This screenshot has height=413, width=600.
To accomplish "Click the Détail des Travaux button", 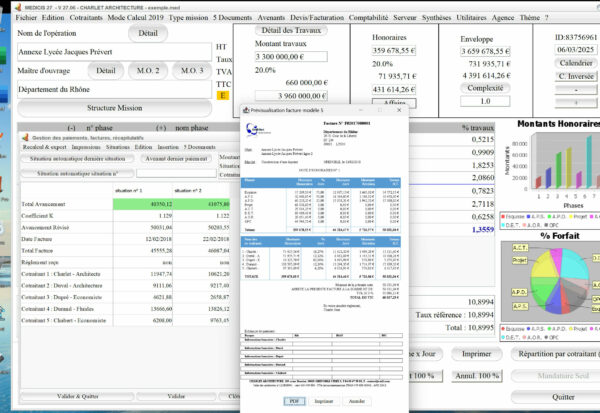I will click(x=291, y=31).
